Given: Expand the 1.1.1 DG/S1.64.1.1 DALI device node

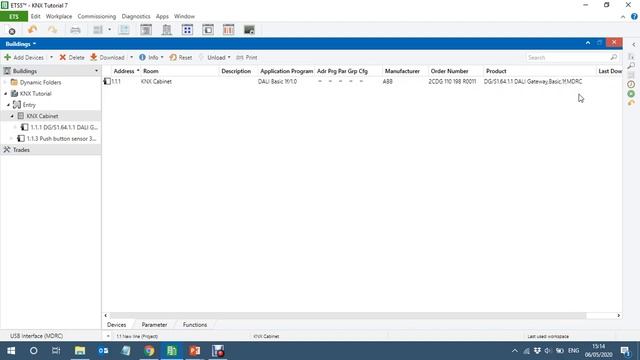Looking at the screenshot, I should point(16,127).
